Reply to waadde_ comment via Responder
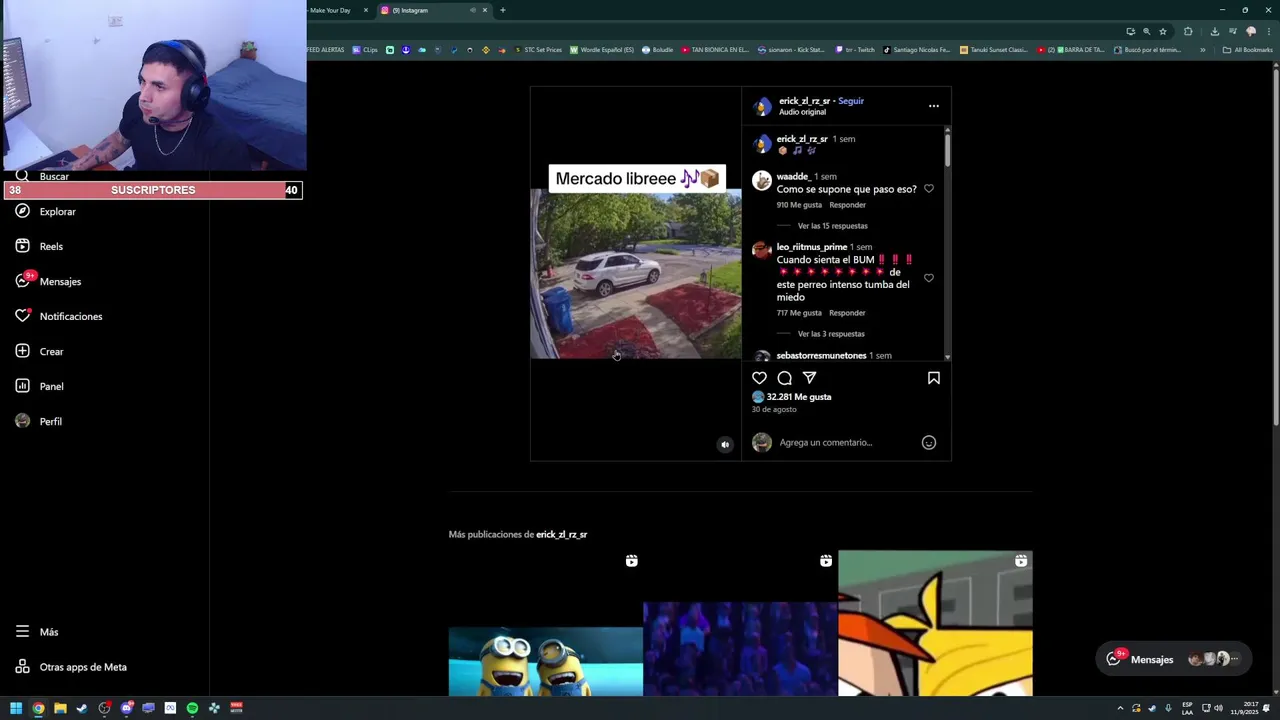Image resolution: width=1280 pixels, height=720 pixels. [x=847, y=205]
